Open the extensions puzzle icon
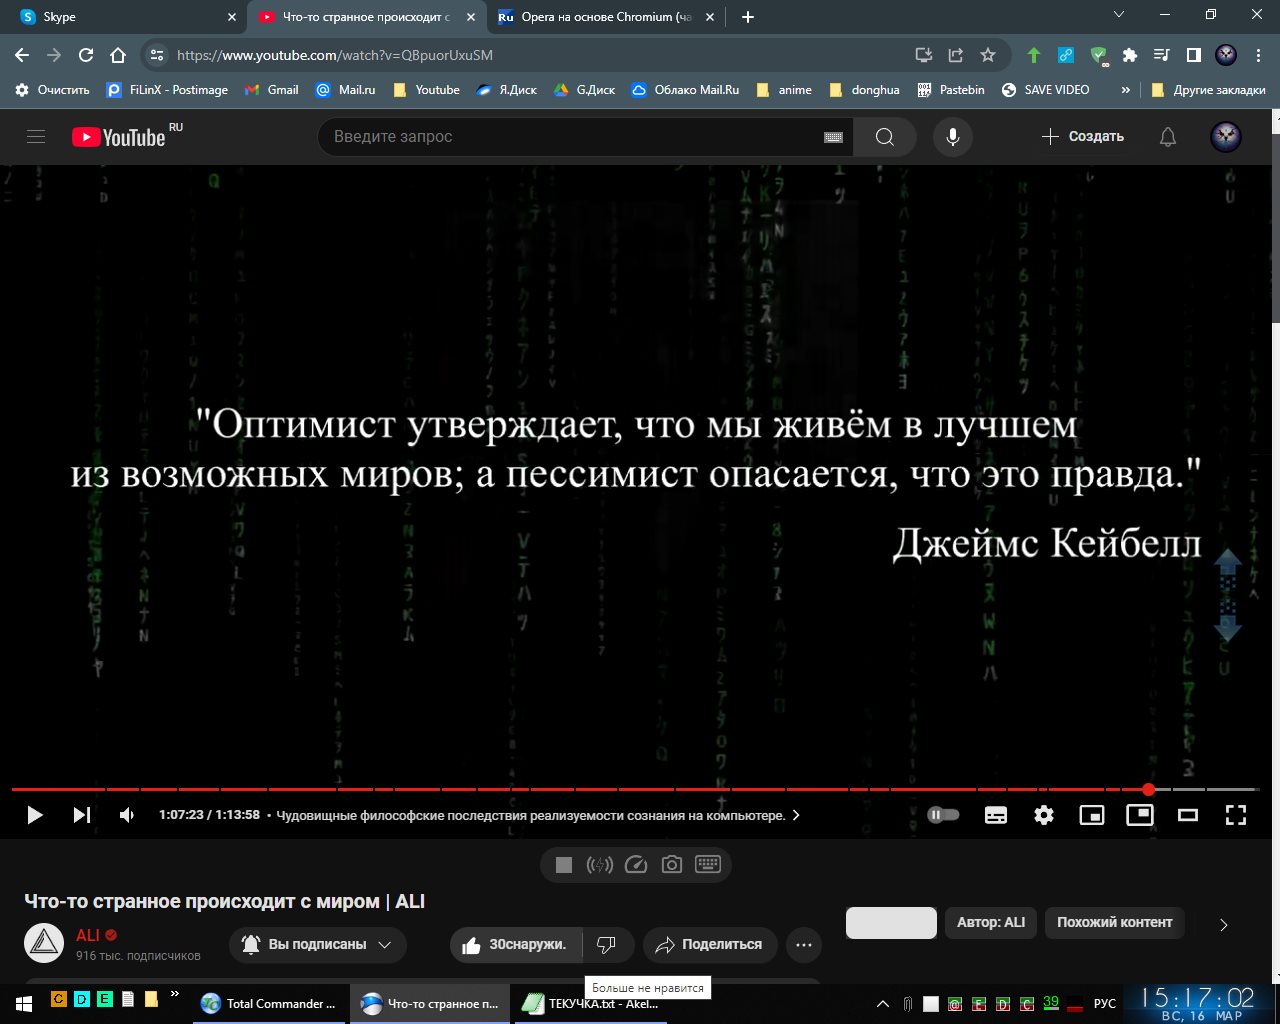This screenshot has width=1280, height=1024. (x=1130, y=55)
